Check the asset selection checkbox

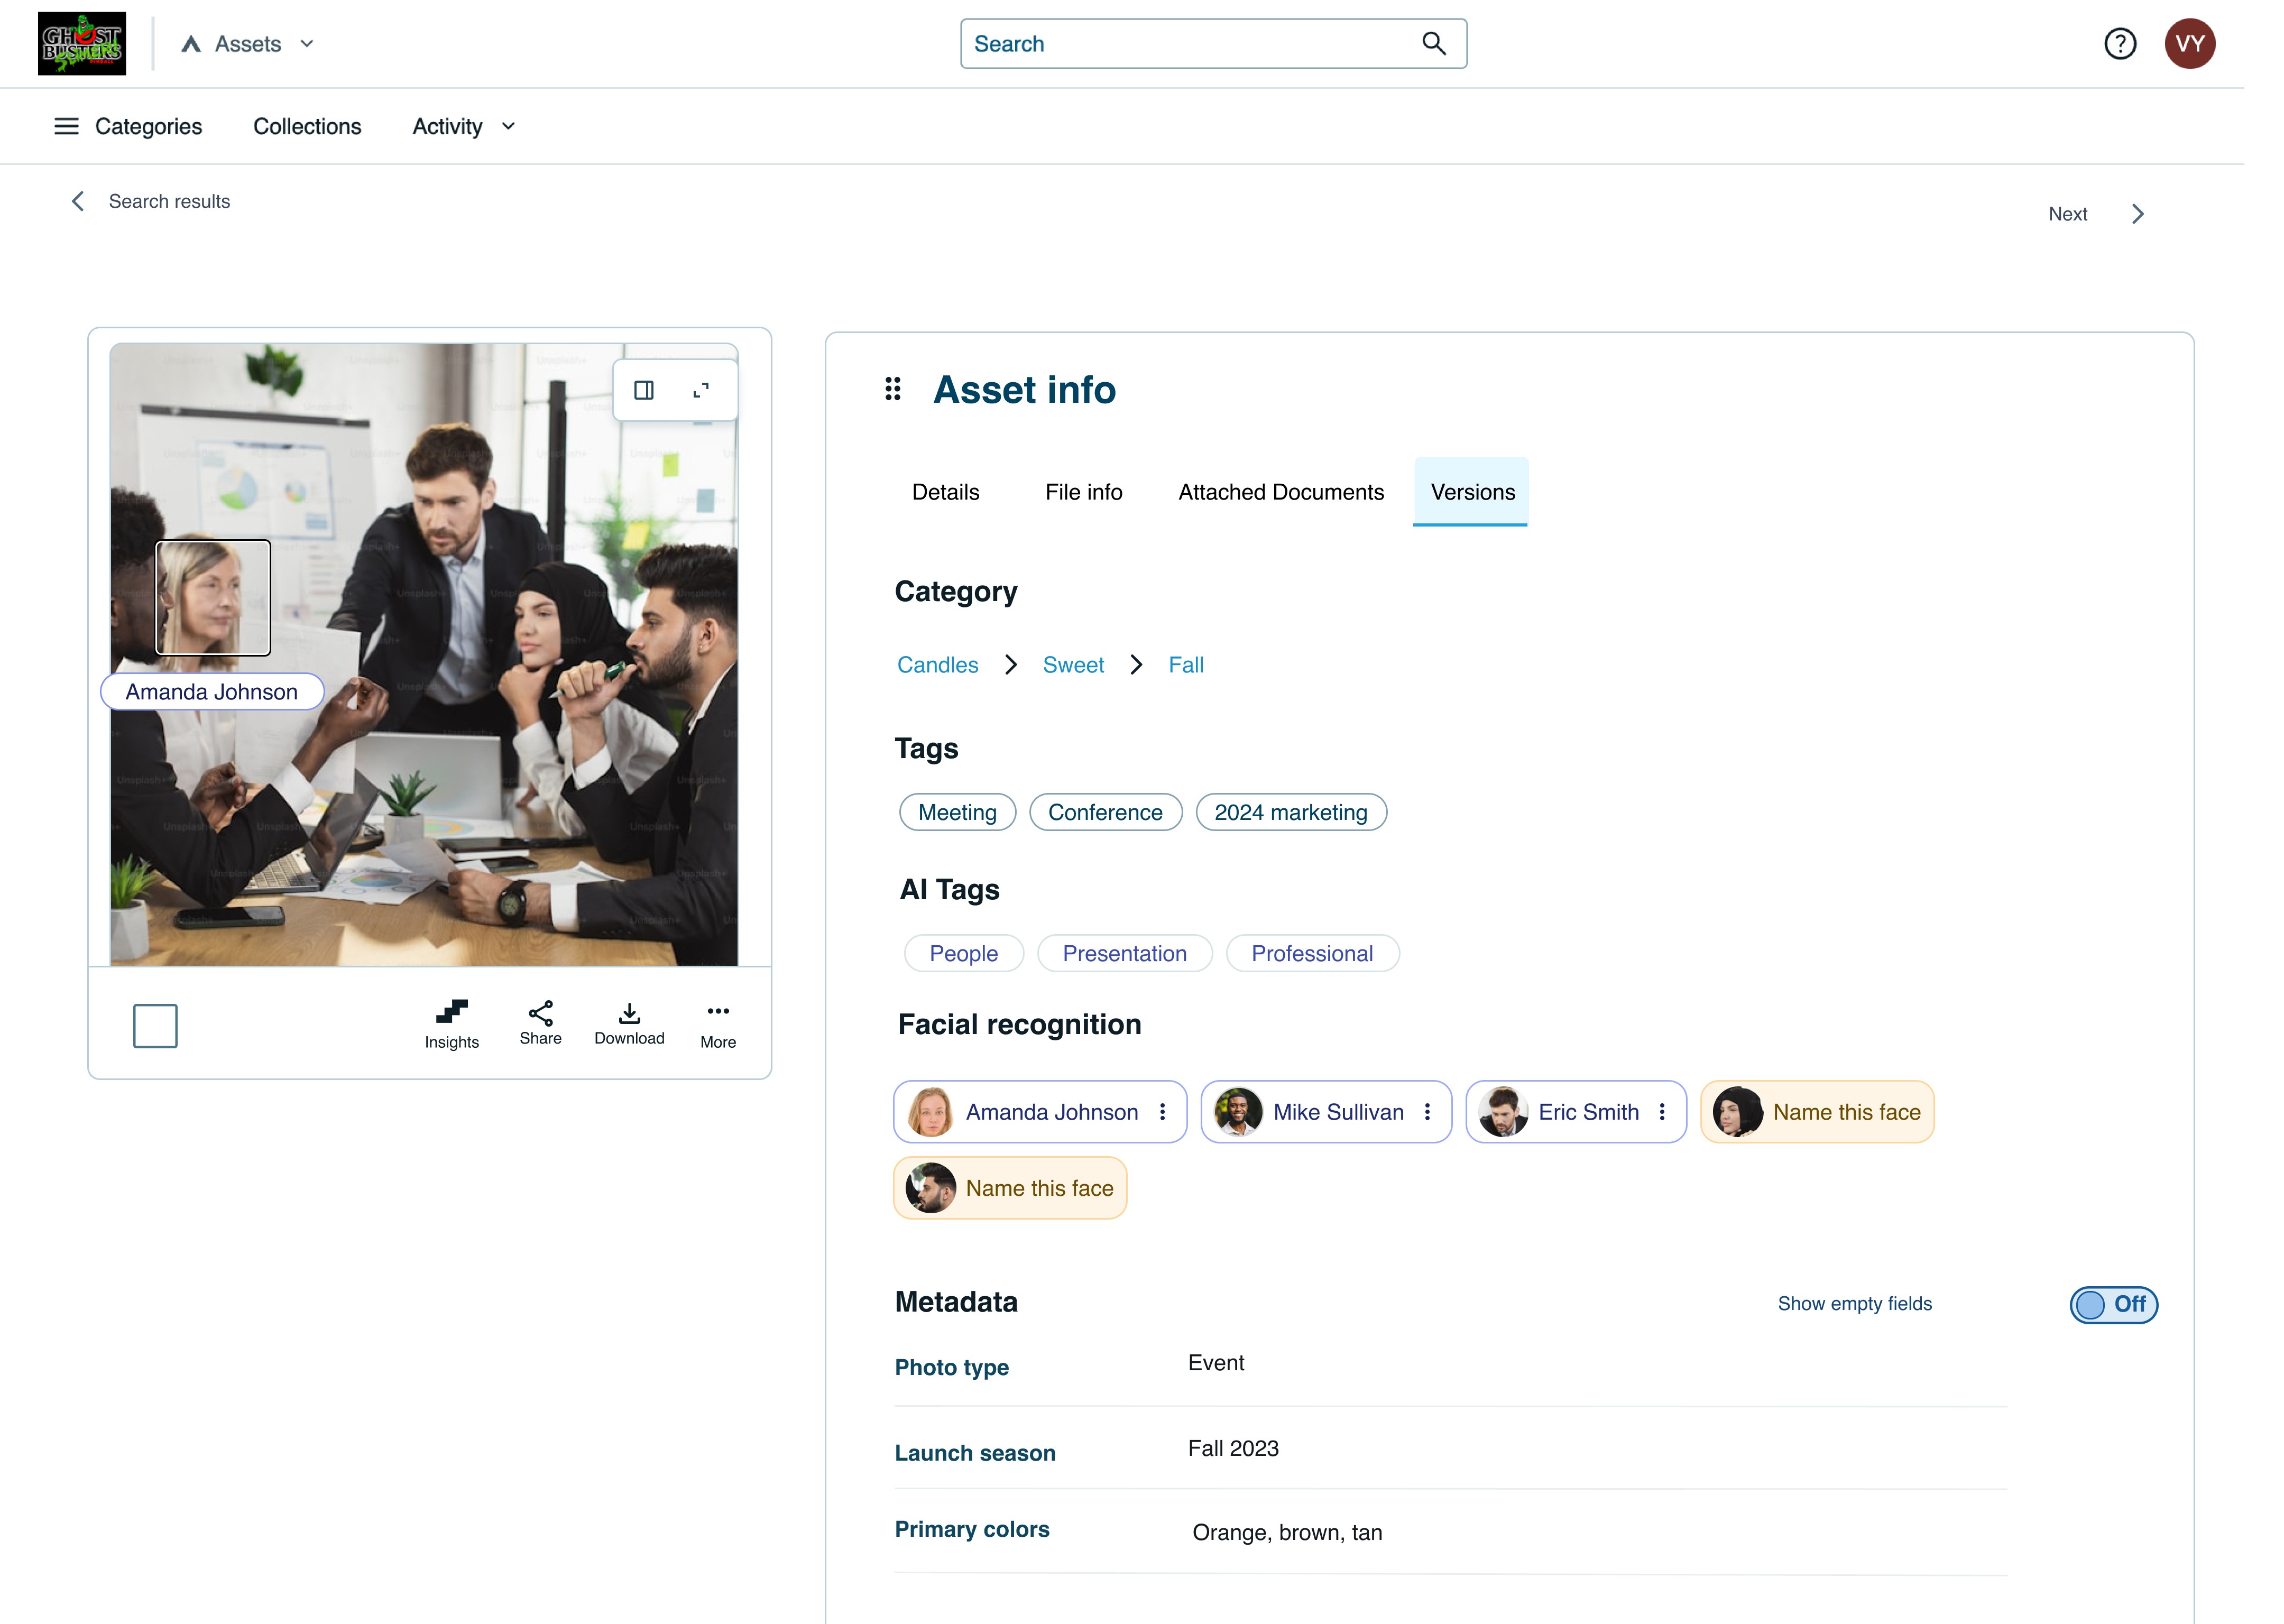coord(155,1025)
